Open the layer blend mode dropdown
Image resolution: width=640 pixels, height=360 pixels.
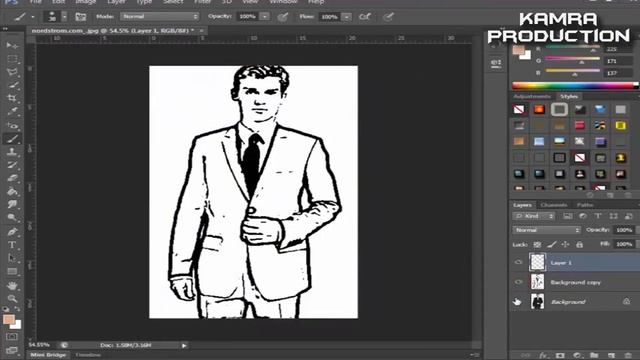547,230
